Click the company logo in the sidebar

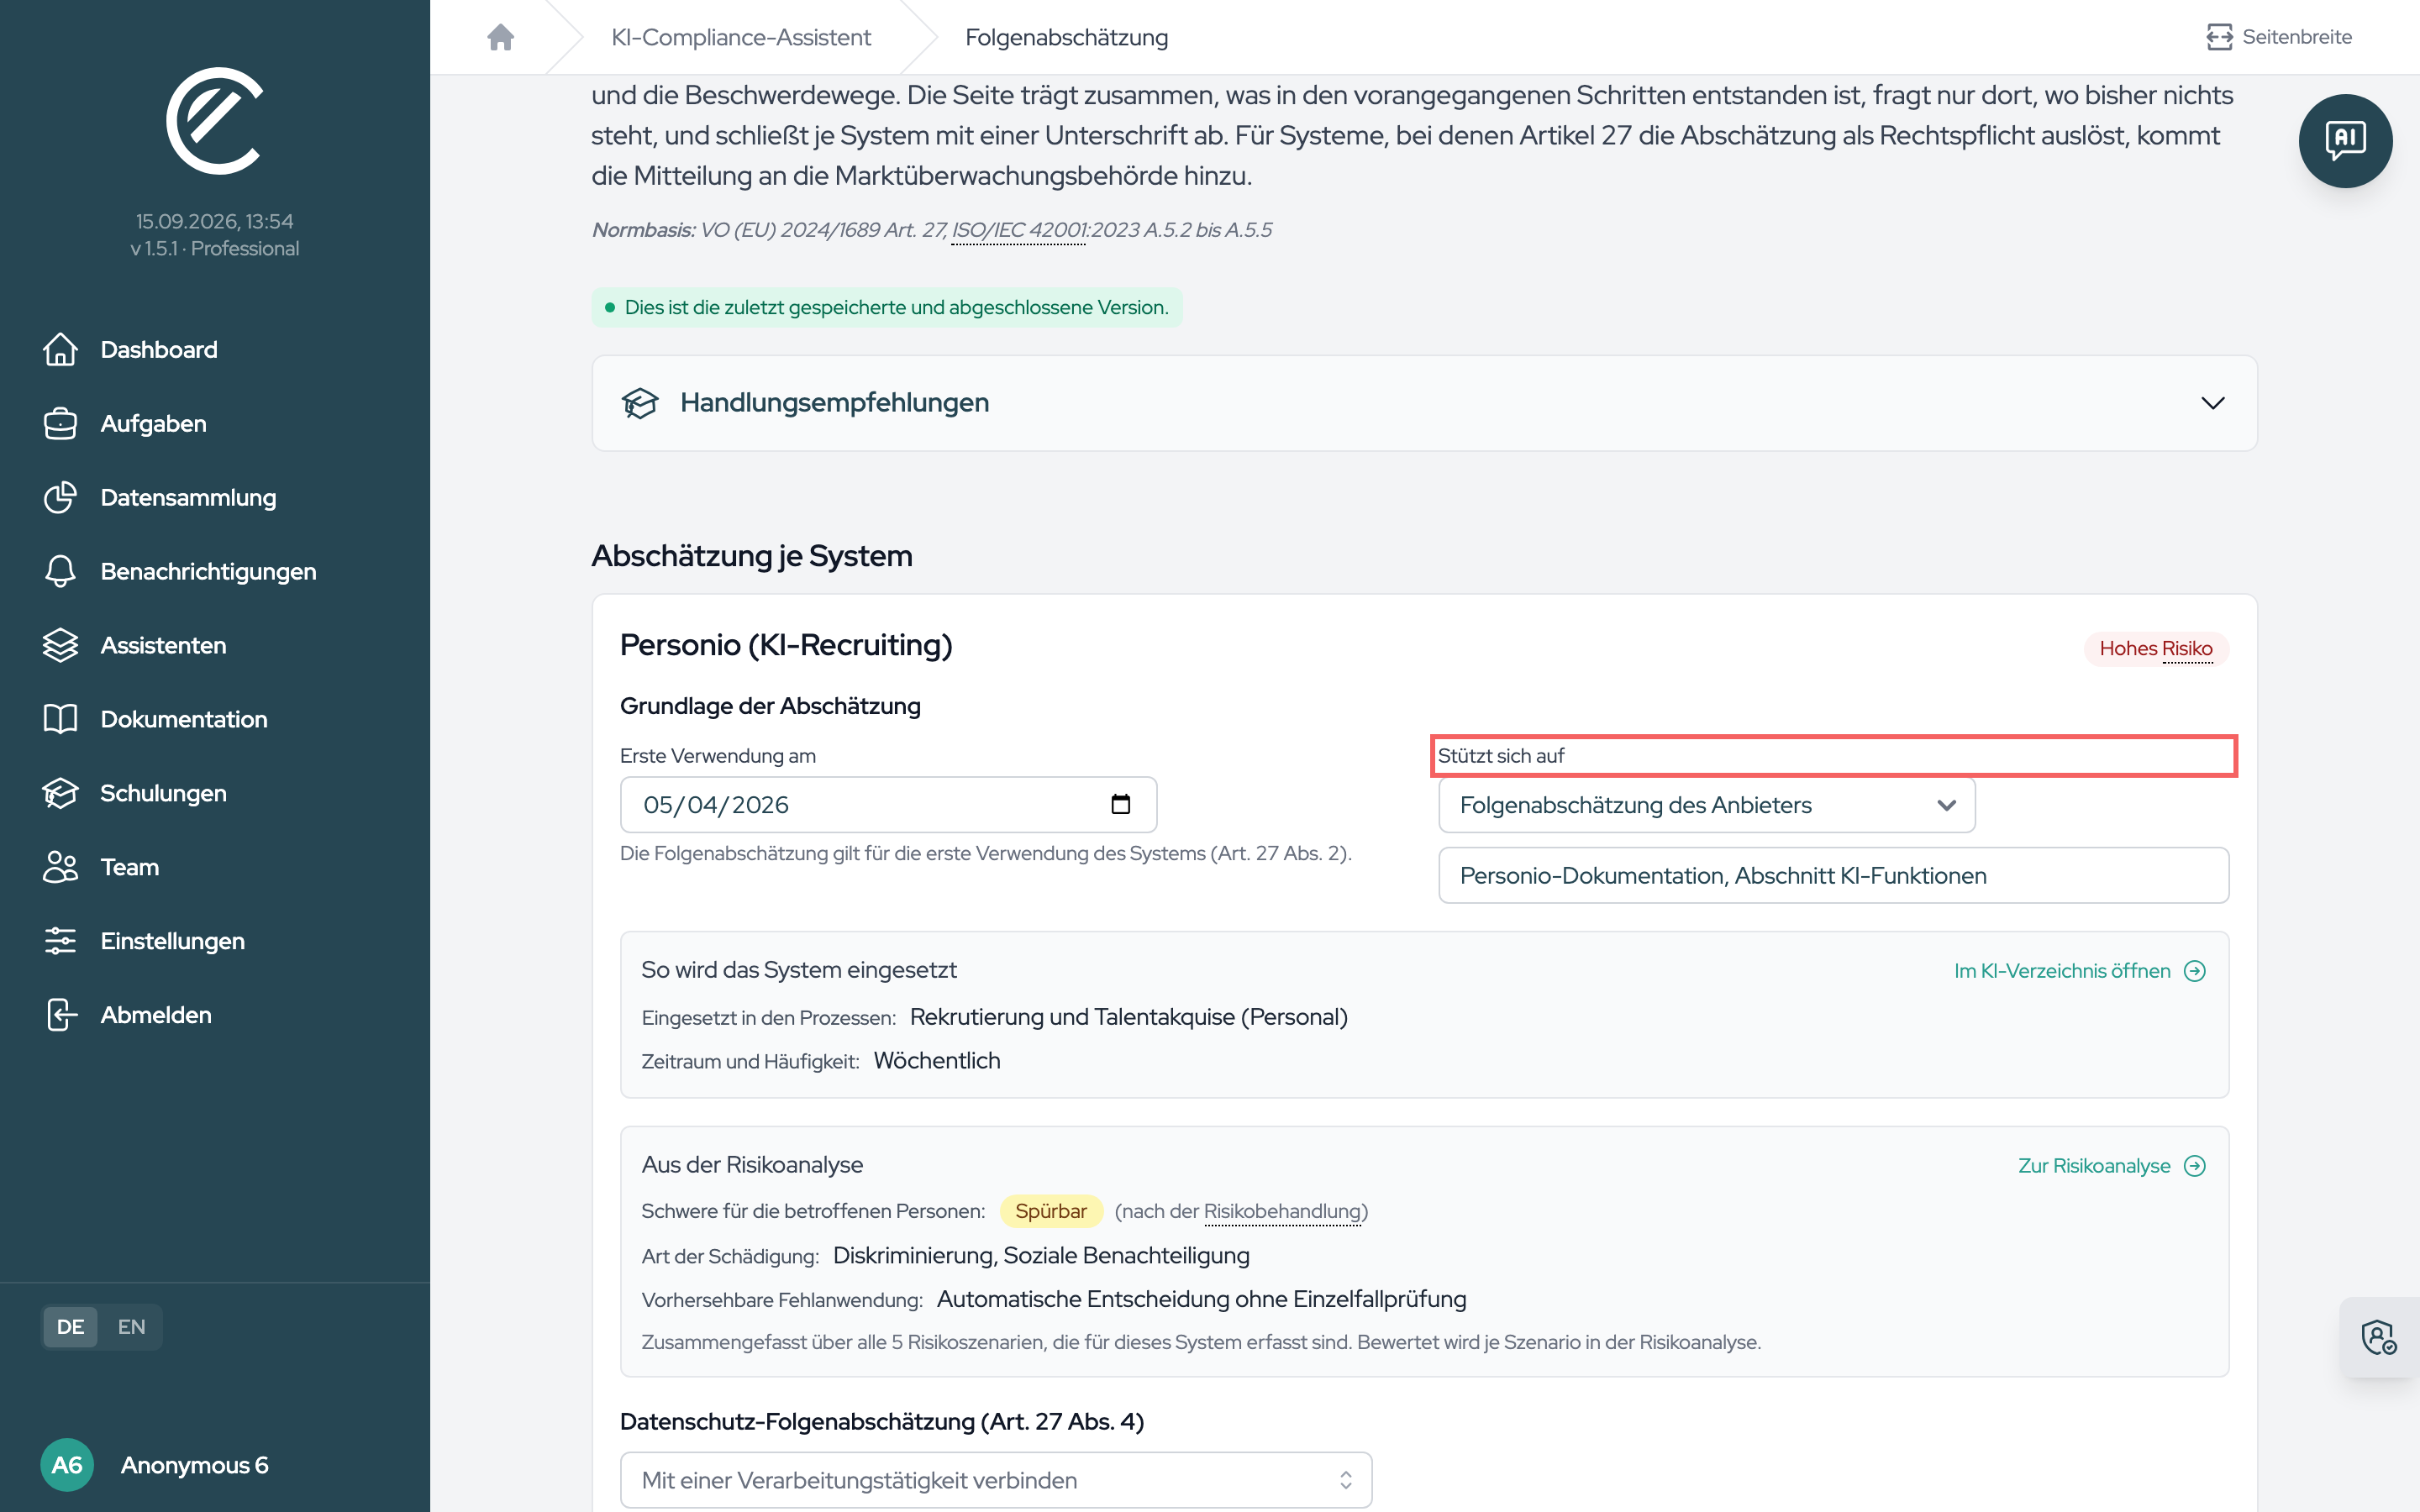pos(214,121)
